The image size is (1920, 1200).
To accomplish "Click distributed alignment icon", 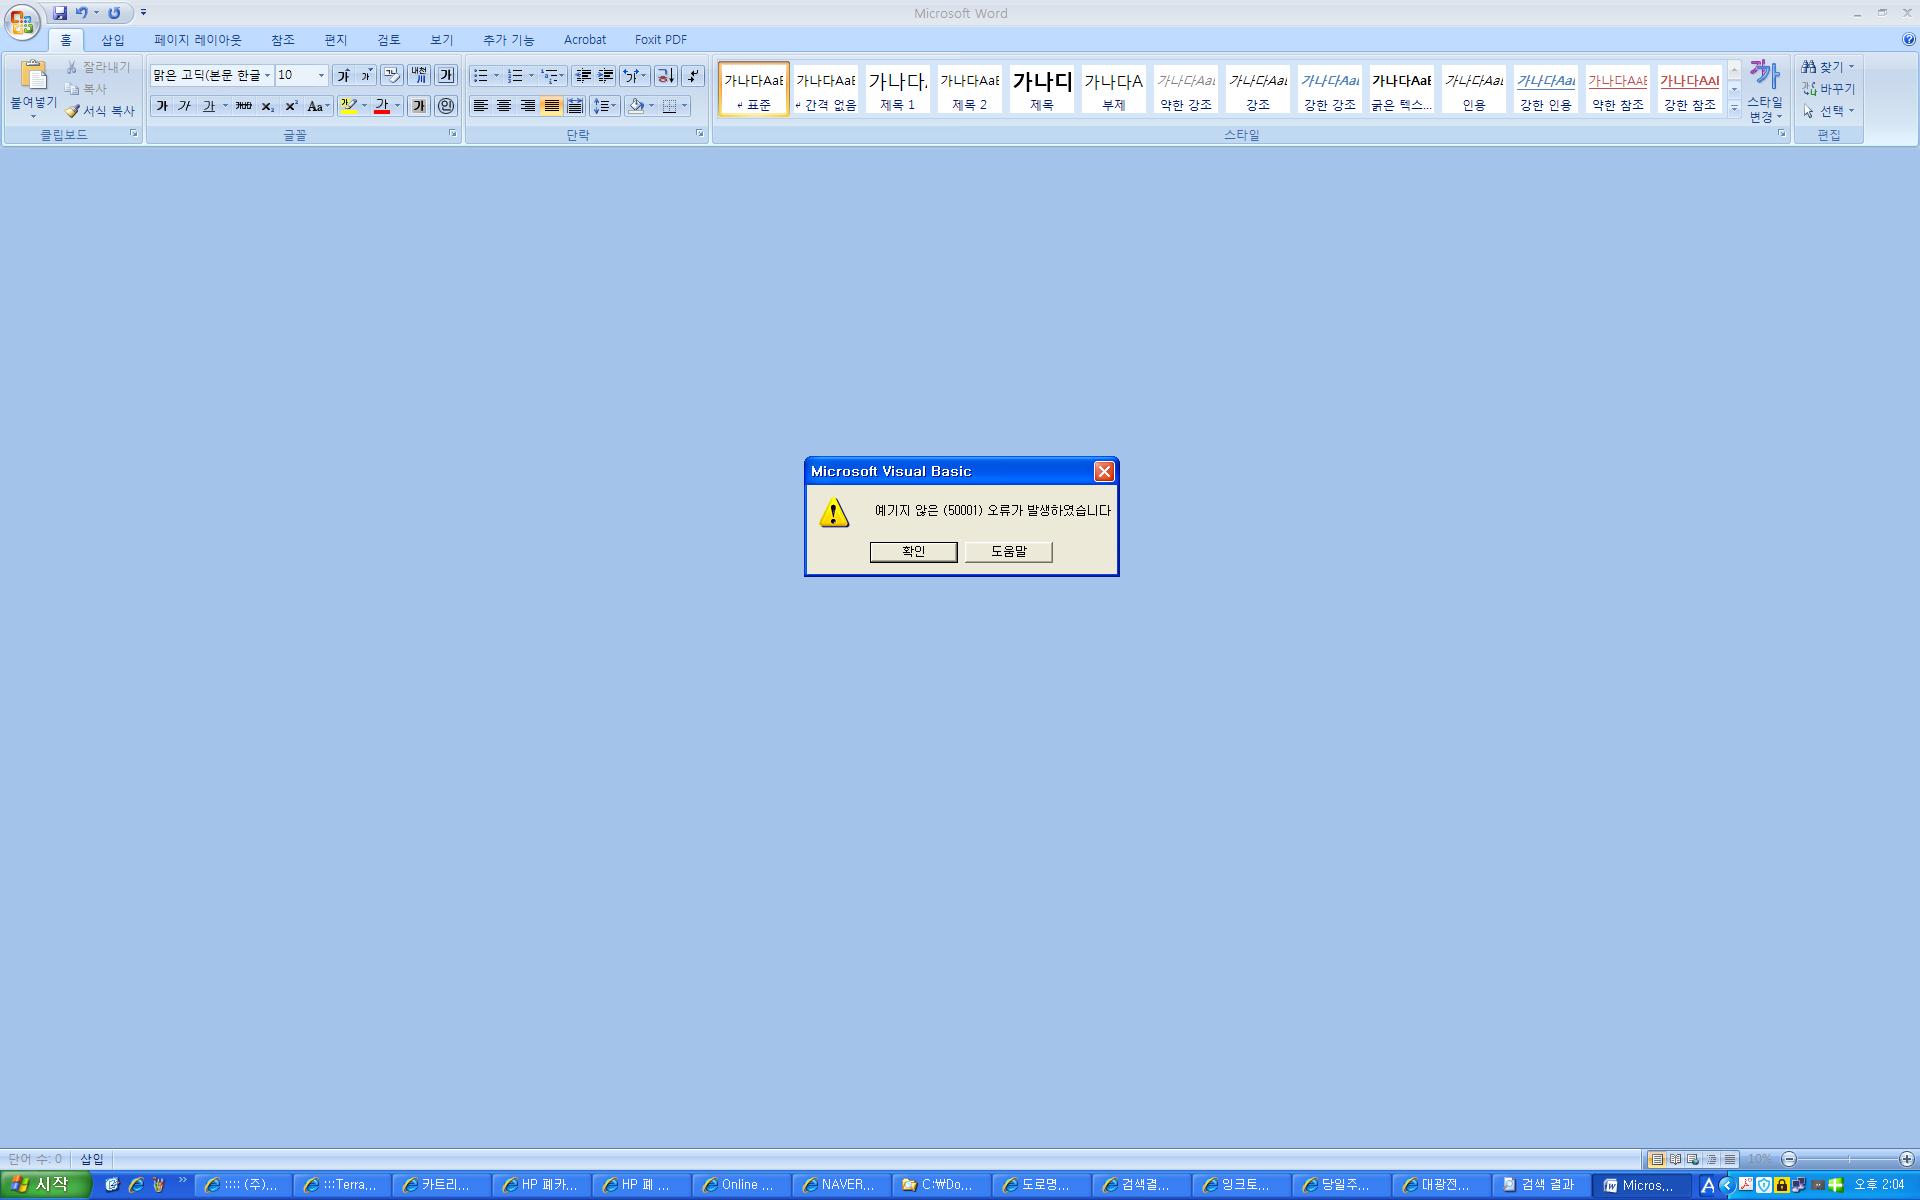I will 575,106.
